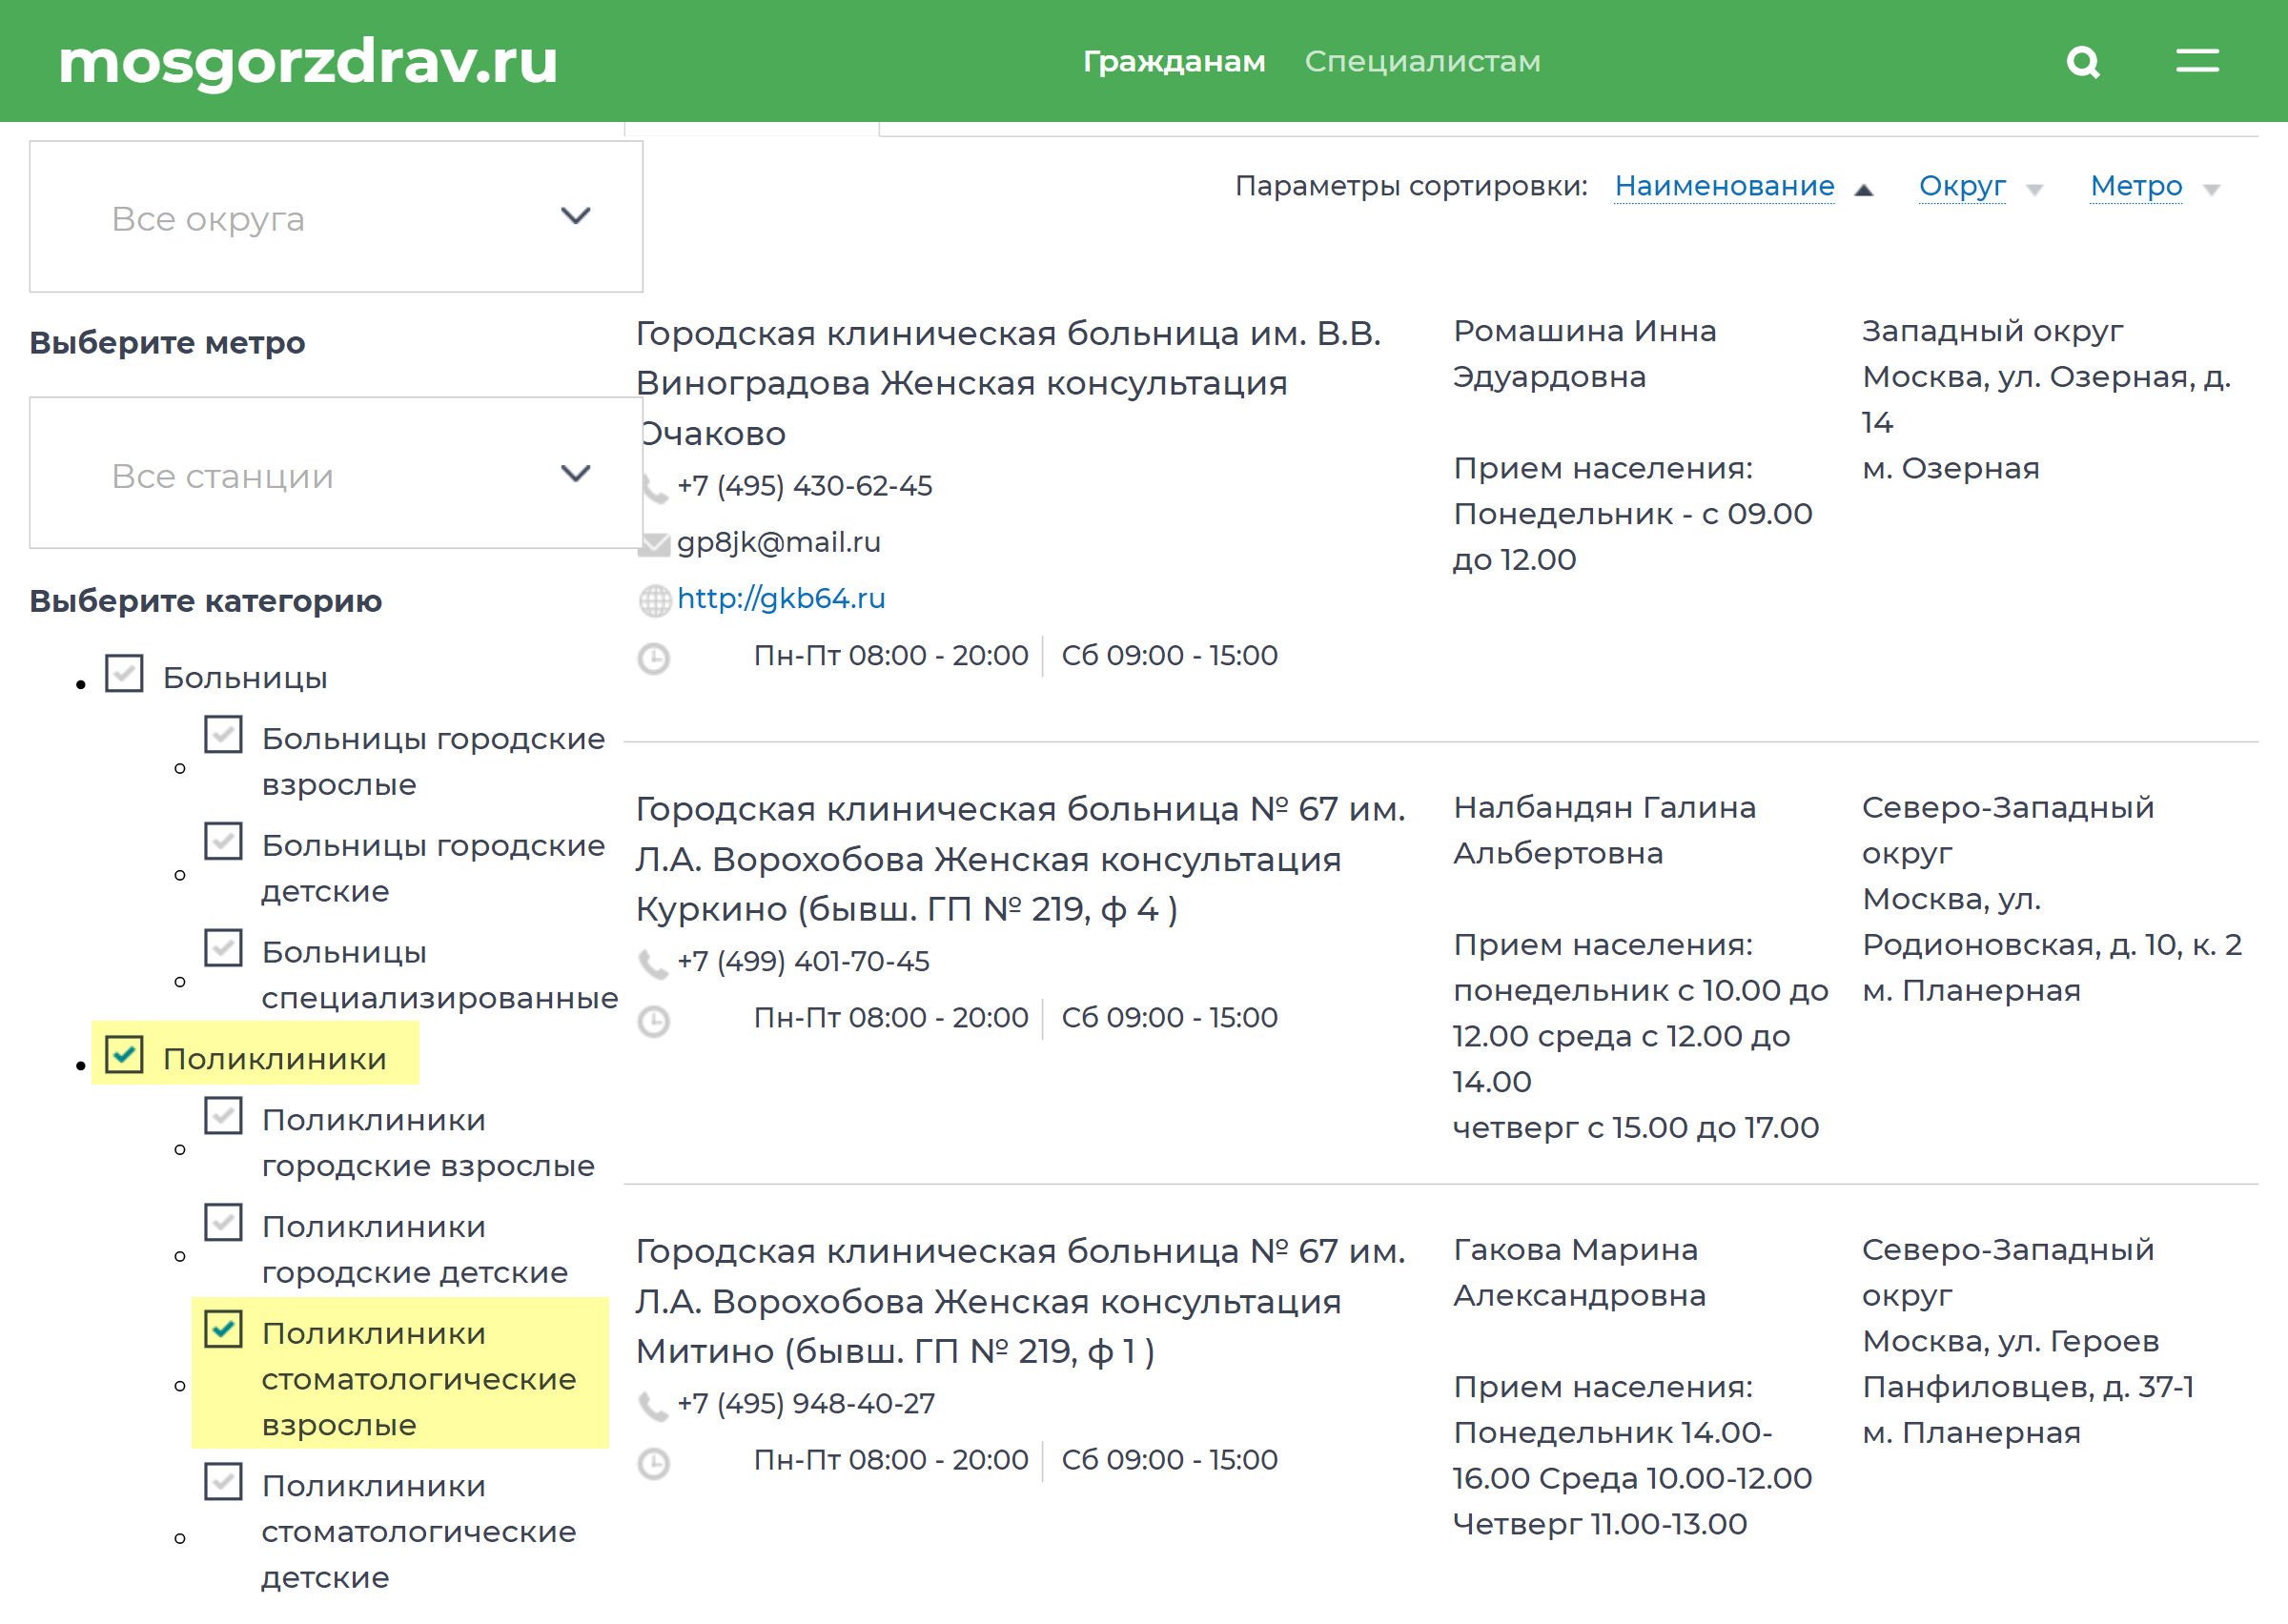Select the Женская консультация Очаково title
2288x1624 pixels.
coord(1009,384)
